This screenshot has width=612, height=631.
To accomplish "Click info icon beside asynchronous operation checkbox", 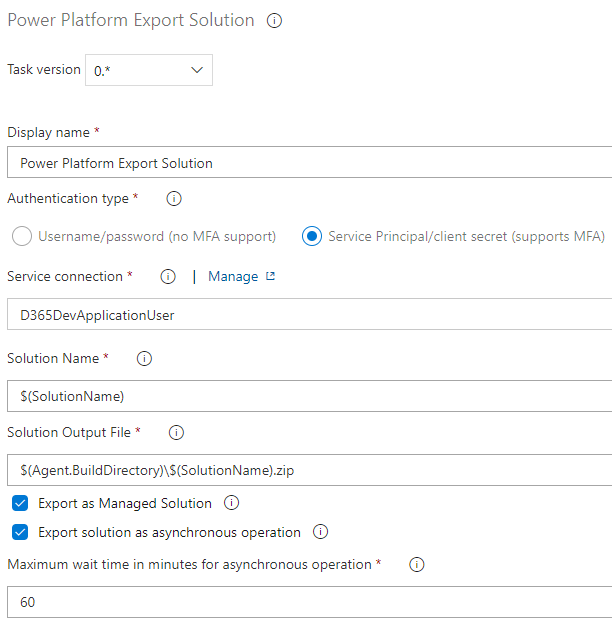I will click(x=321, y=532).
